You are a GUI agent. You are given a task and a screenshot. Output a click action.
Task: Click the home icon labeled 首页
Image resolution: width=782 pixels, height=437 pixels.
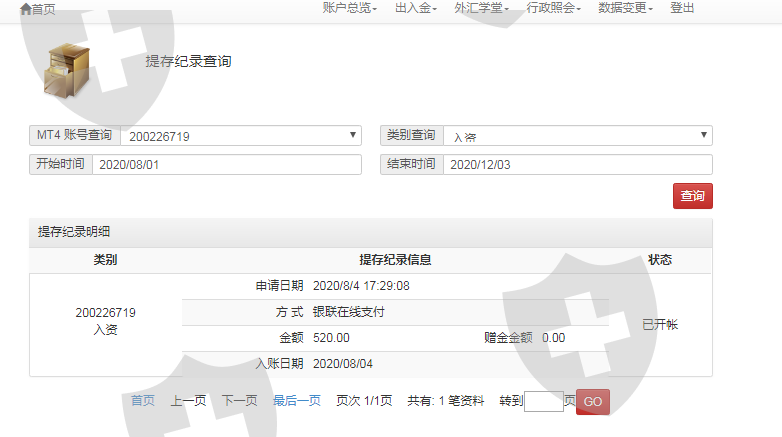coord(38,9)
